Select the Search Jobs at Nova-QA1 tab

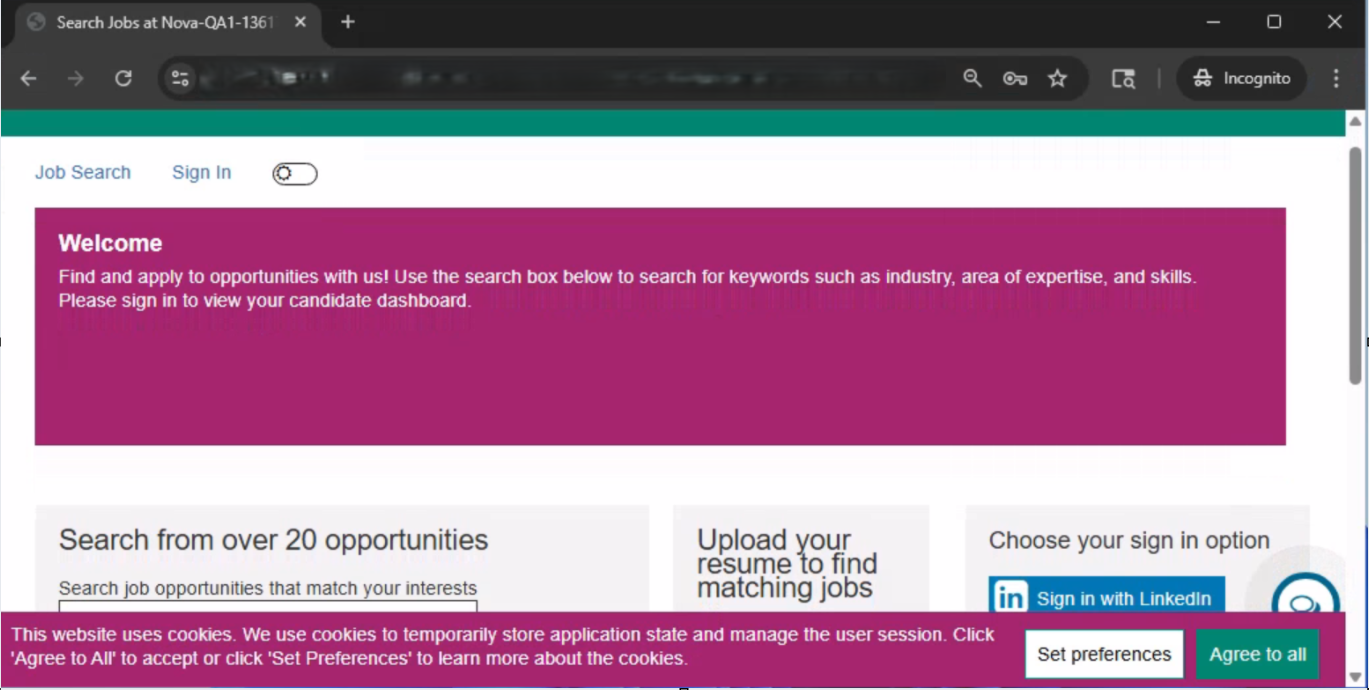pos(160,22)
